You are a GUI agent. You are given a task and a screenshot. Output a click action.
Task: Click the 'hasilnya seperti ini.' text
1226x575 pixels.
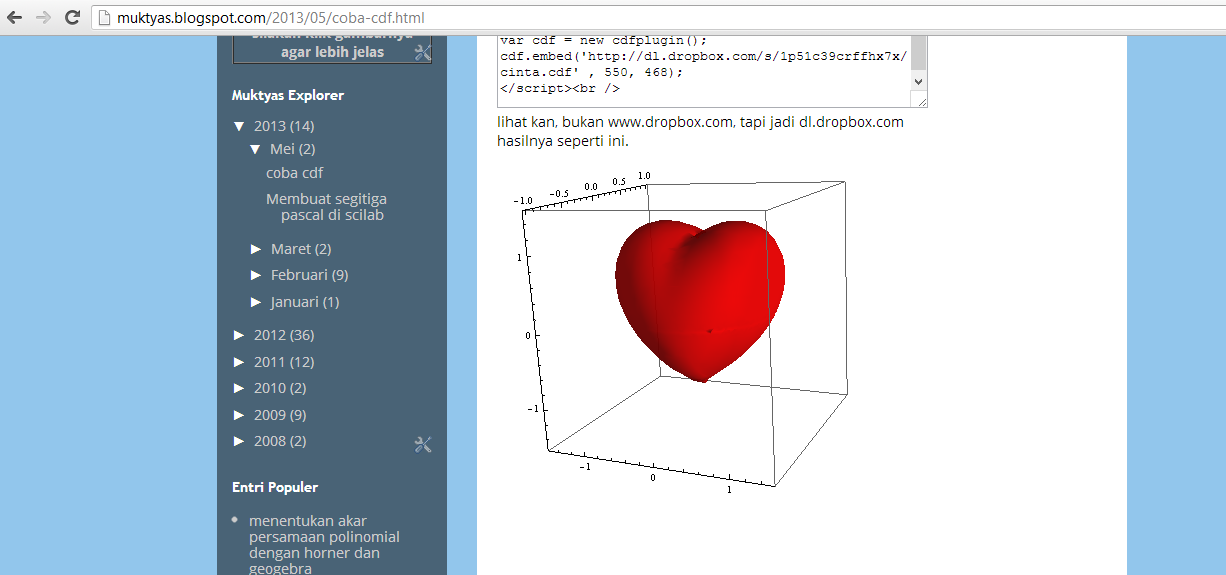point(562,141)
